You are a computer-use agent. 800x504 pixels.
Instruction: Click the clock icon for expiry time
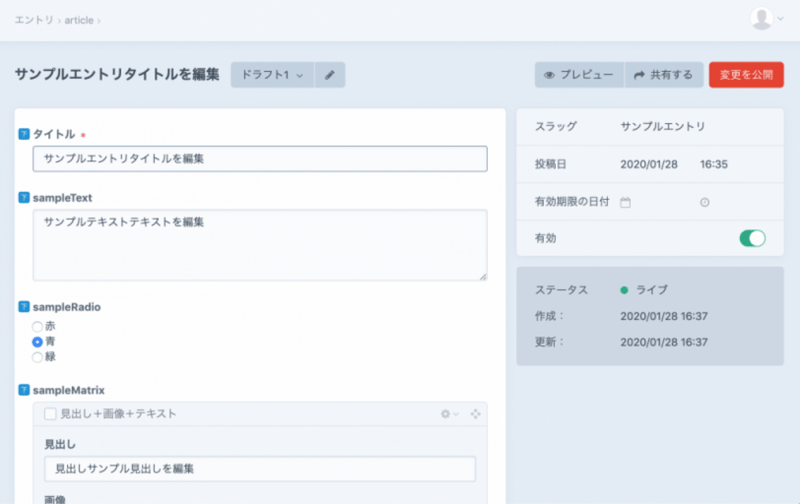pos(704,202)
